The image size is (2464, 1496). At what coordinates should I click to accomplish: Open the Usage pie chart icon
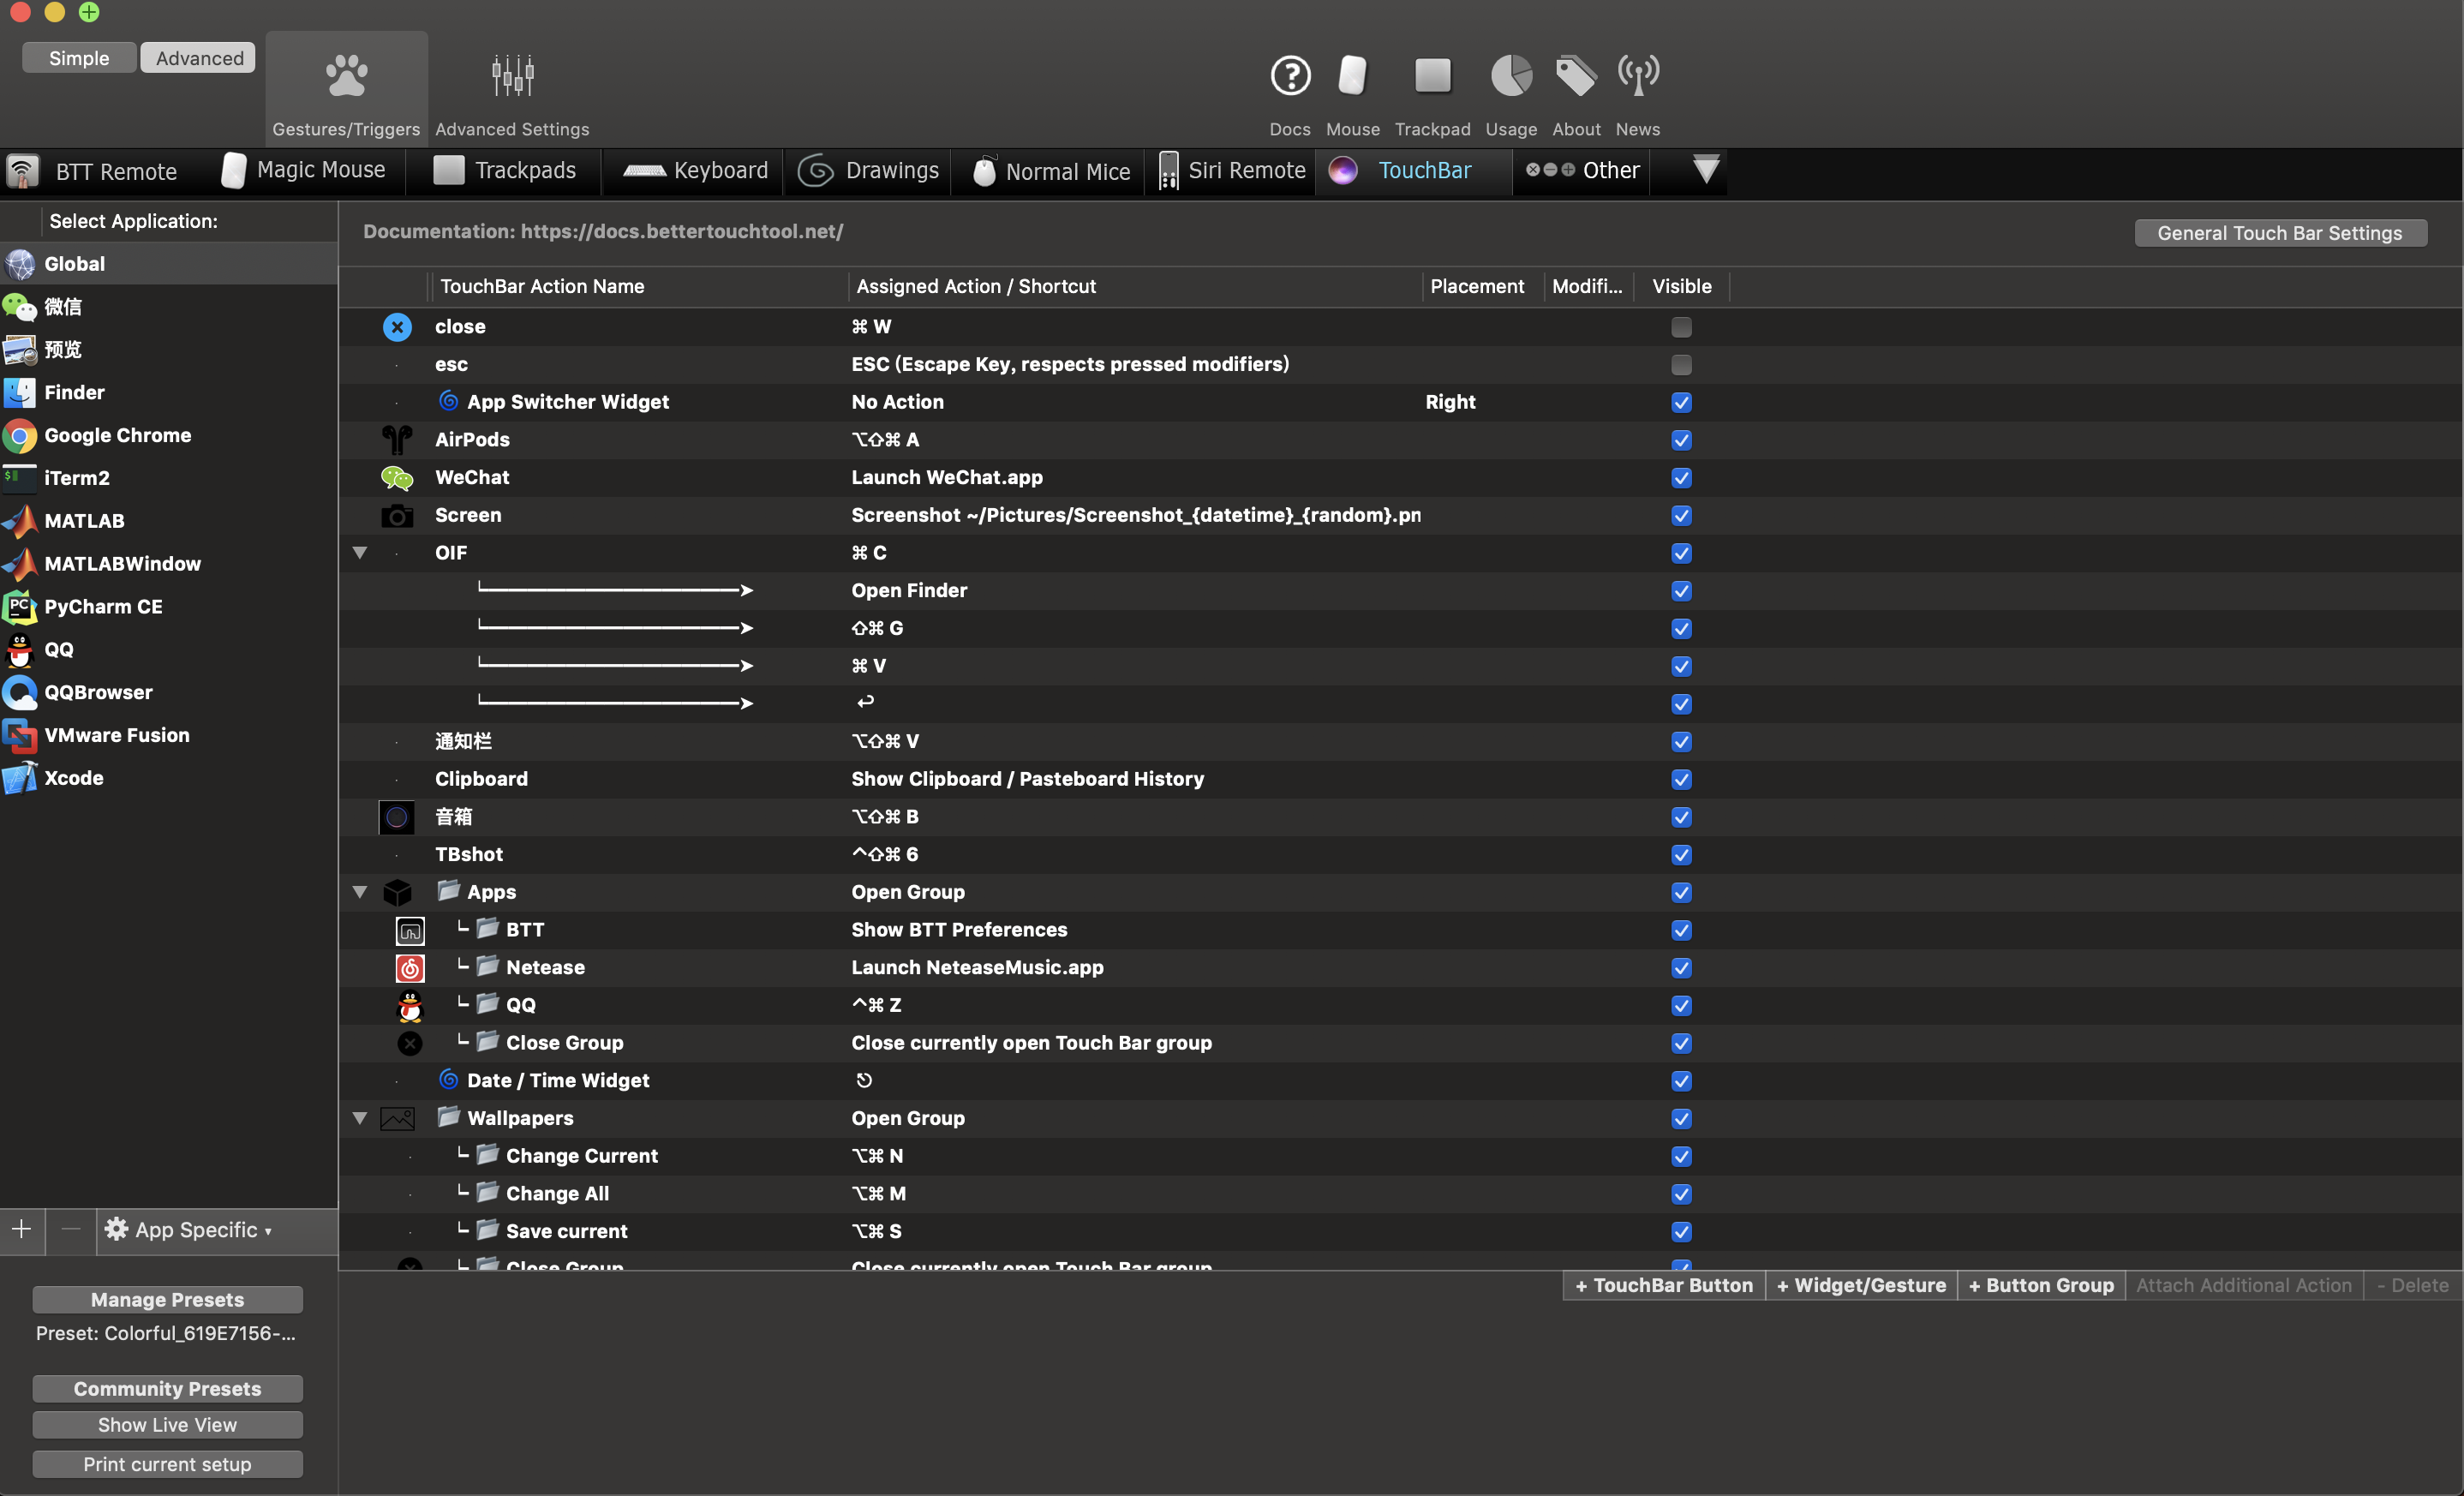click(1511, 76)
